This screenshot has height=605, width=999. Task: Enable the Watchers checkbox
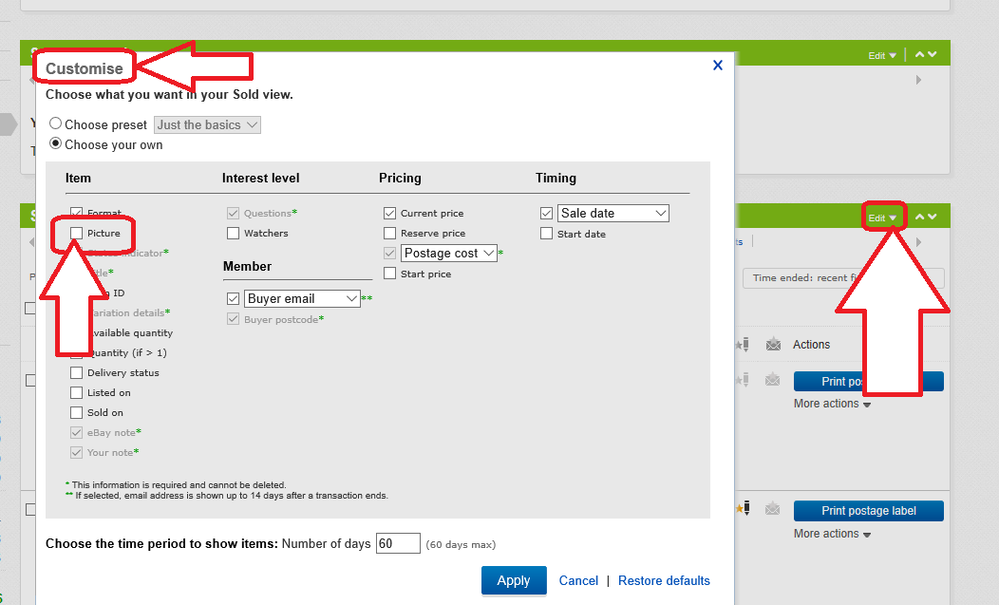click(233, 233)
